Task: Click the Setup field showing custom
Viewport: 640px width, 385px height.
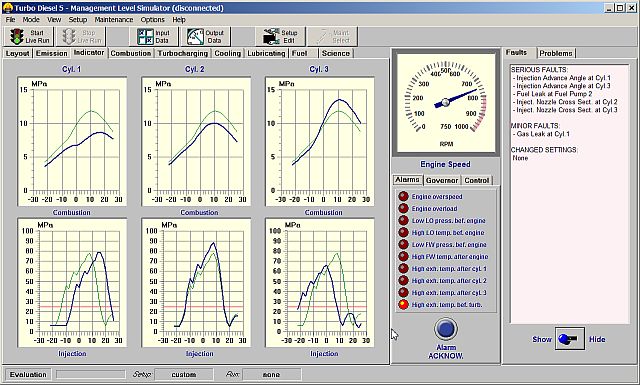Action: [x=184, y=374]
